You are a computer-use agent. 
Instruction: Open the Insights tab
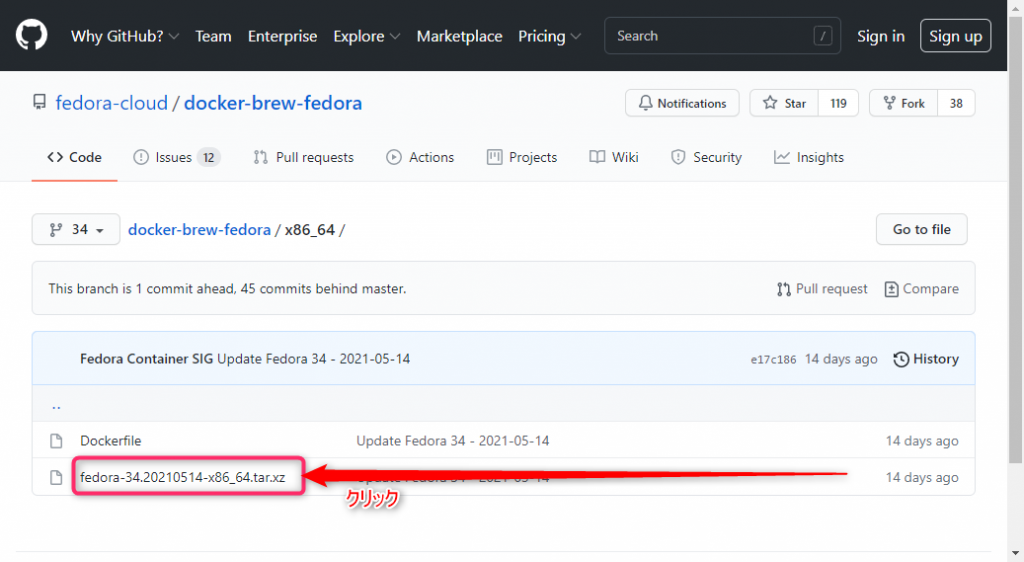point(808,157)
